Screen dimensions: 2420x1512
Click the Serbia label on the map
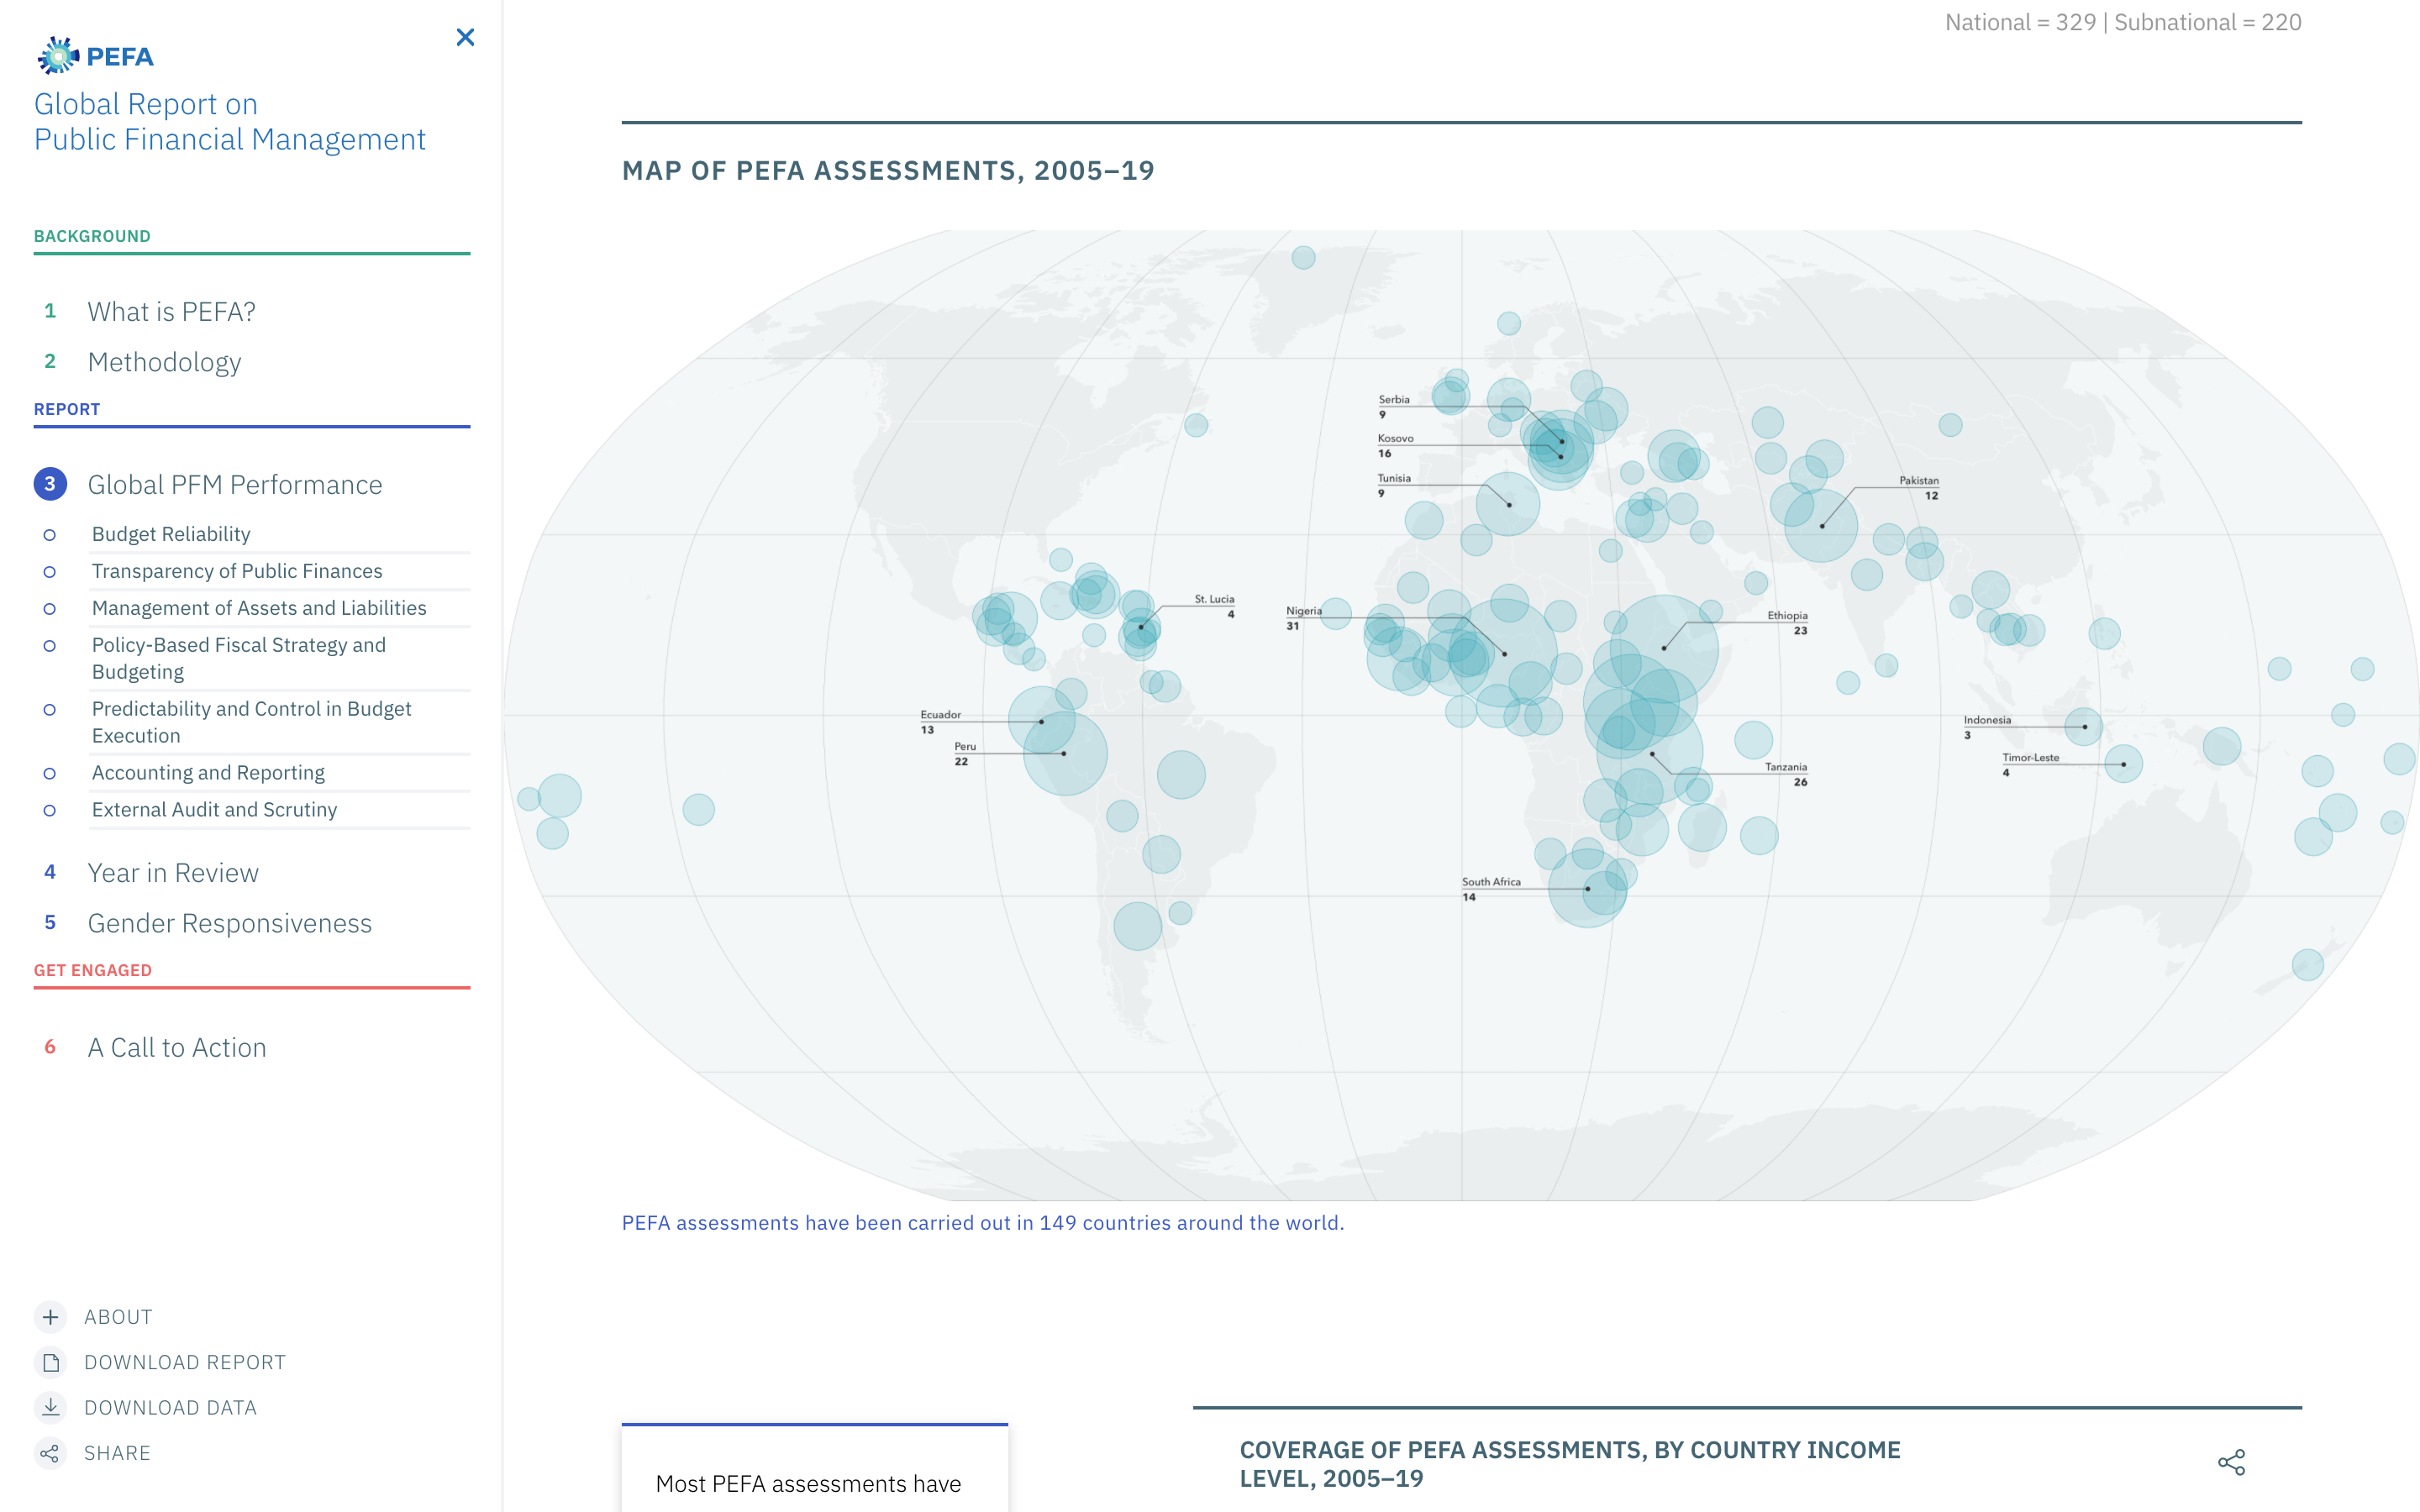click(x=1394, y=399)
